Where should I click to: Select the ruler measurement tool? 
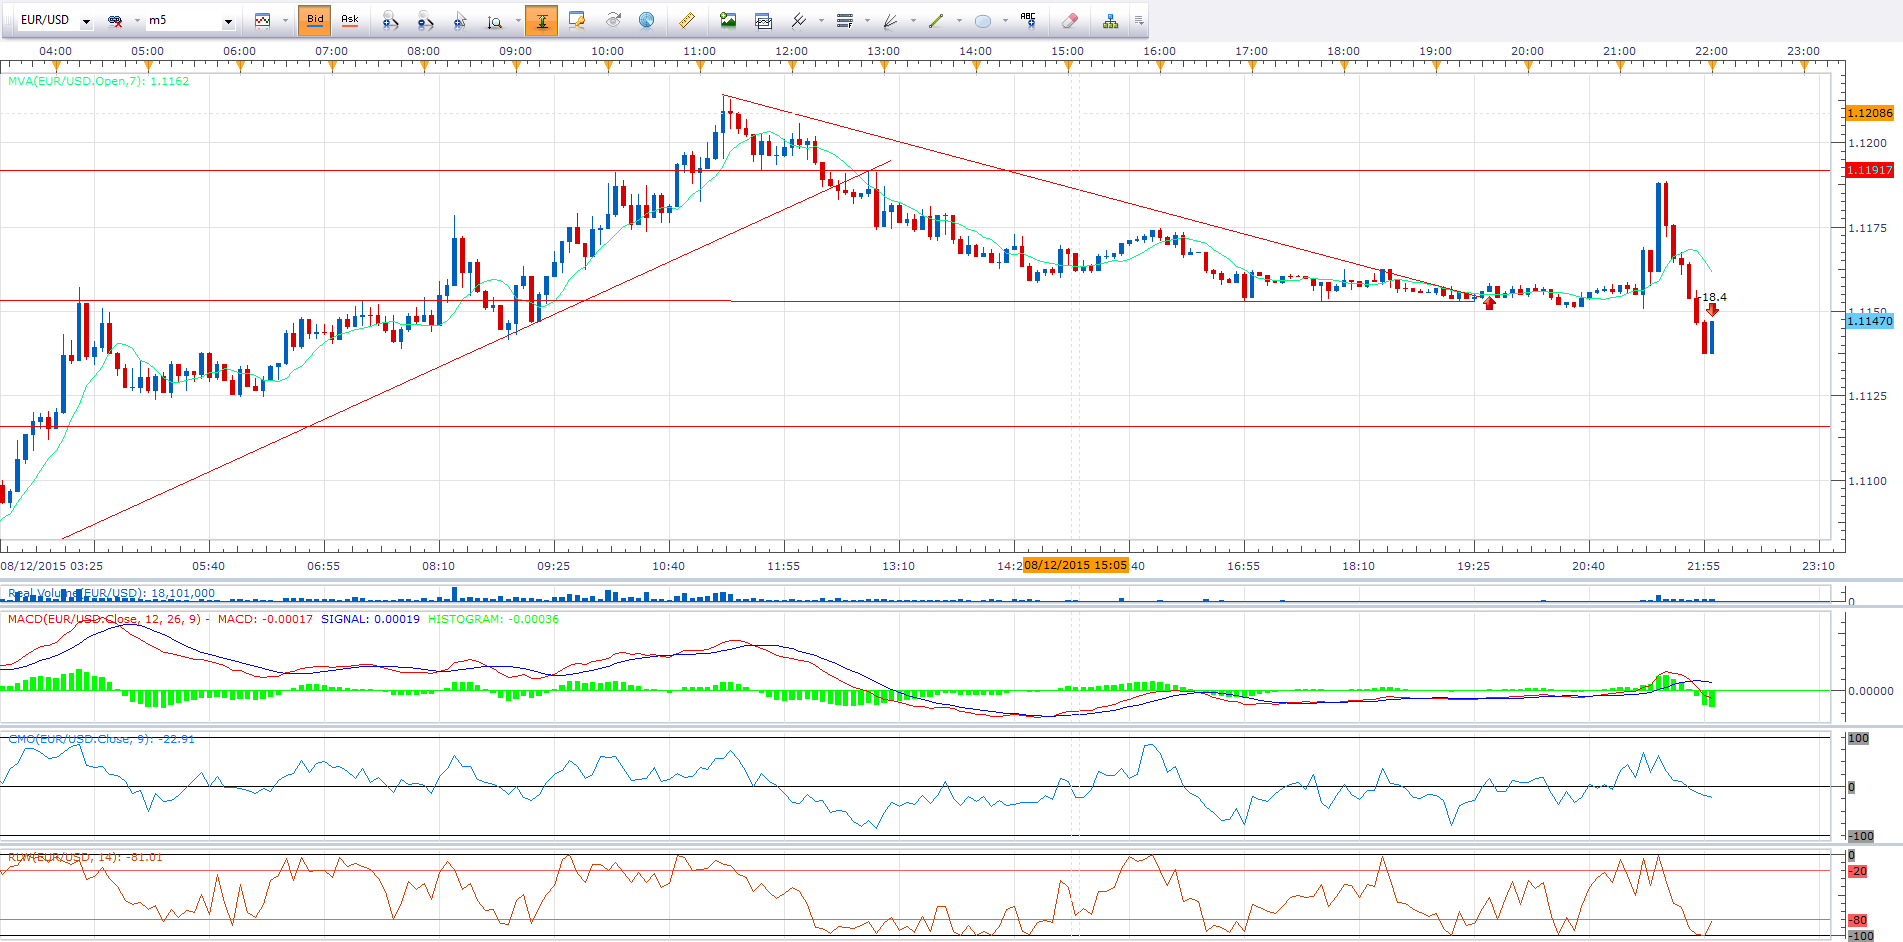686,21
